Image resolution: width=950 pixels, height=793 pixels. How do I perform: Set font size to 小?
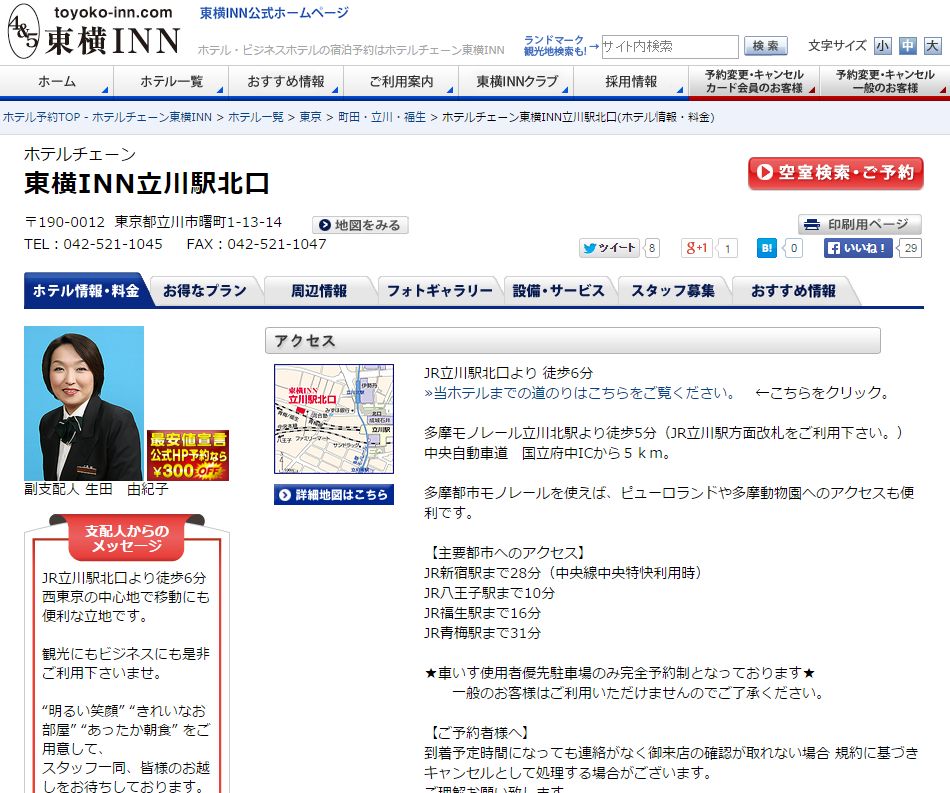tap(882, 46)
